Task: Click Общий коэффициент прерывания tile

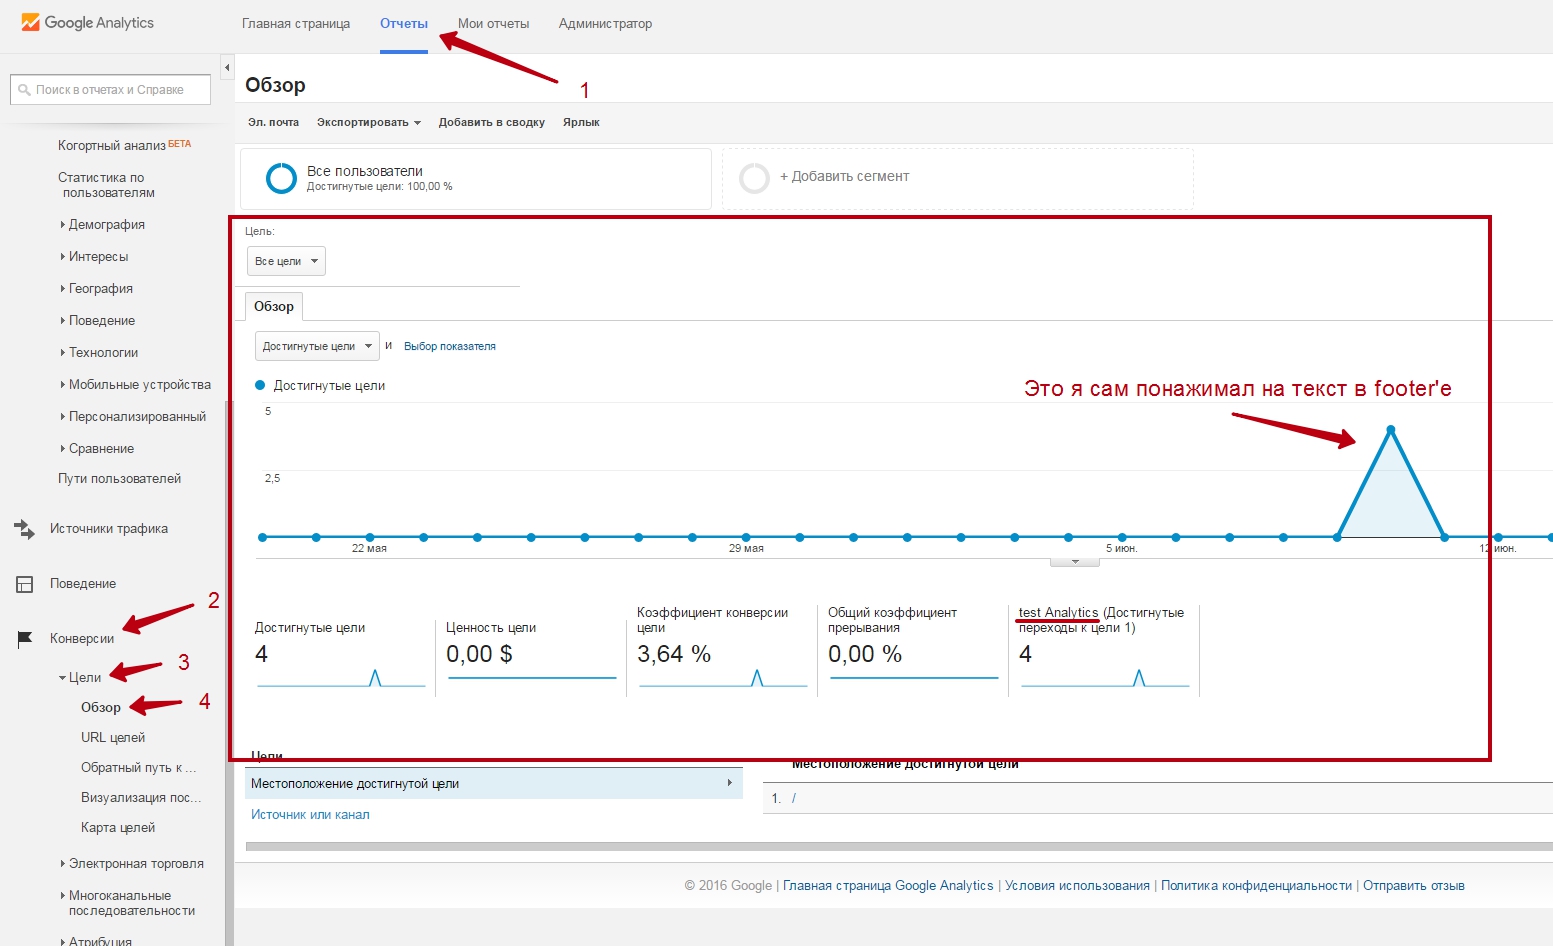Action: pos(913,650)
